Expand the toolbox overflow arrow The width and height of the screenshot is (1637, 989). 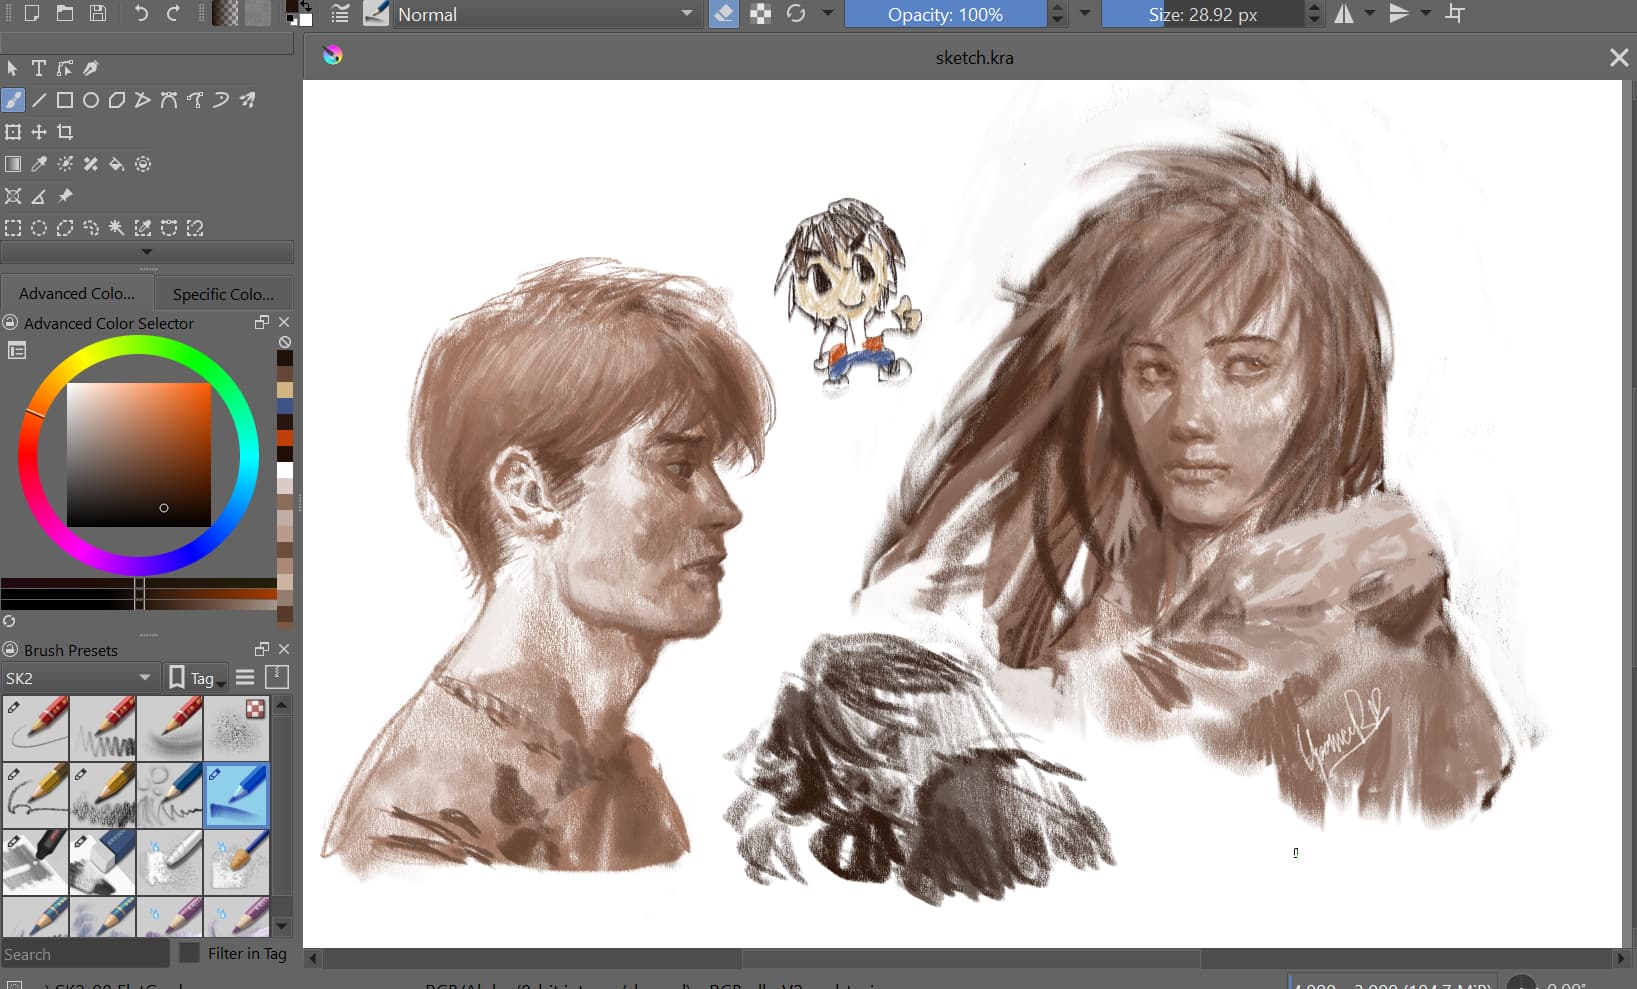click(x=147, y=252)
